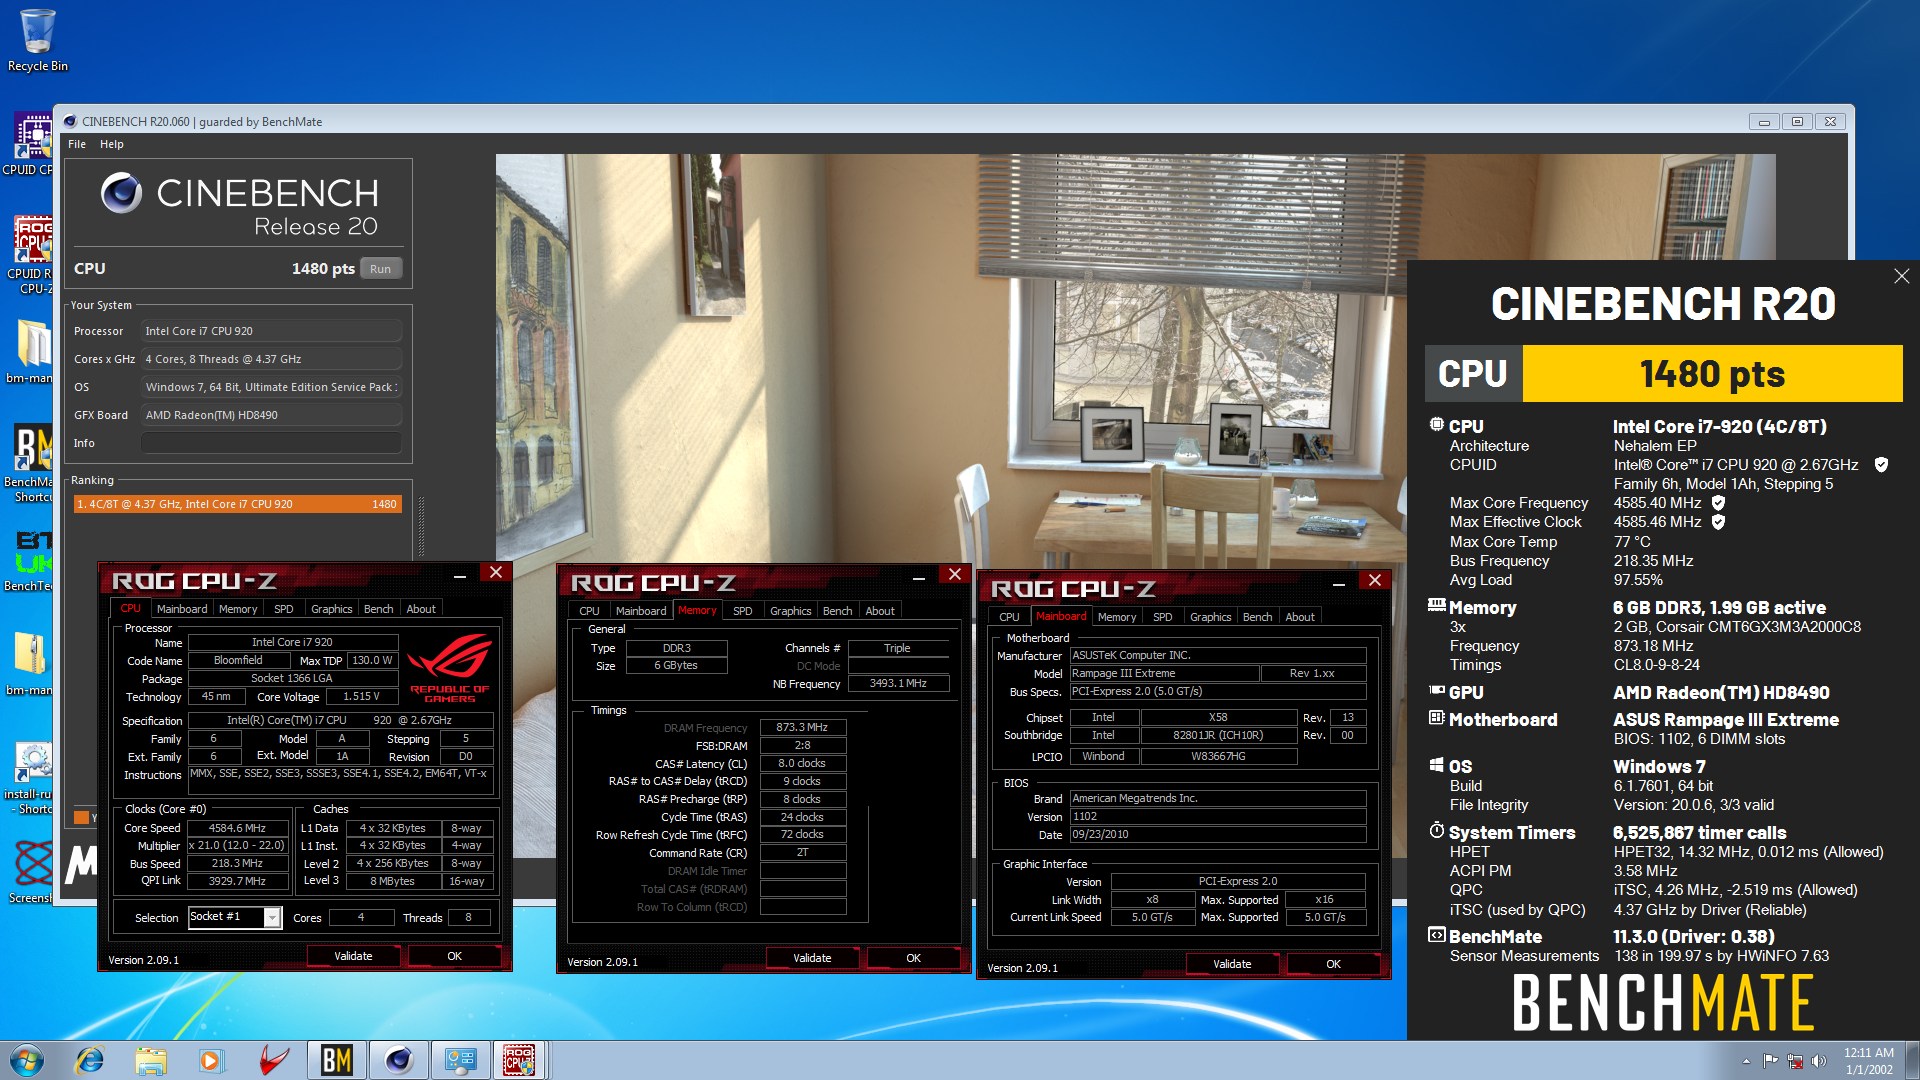Open Windows Media Player taskbar icon
The image size is (1920, 1080).
click(211, 1060)
